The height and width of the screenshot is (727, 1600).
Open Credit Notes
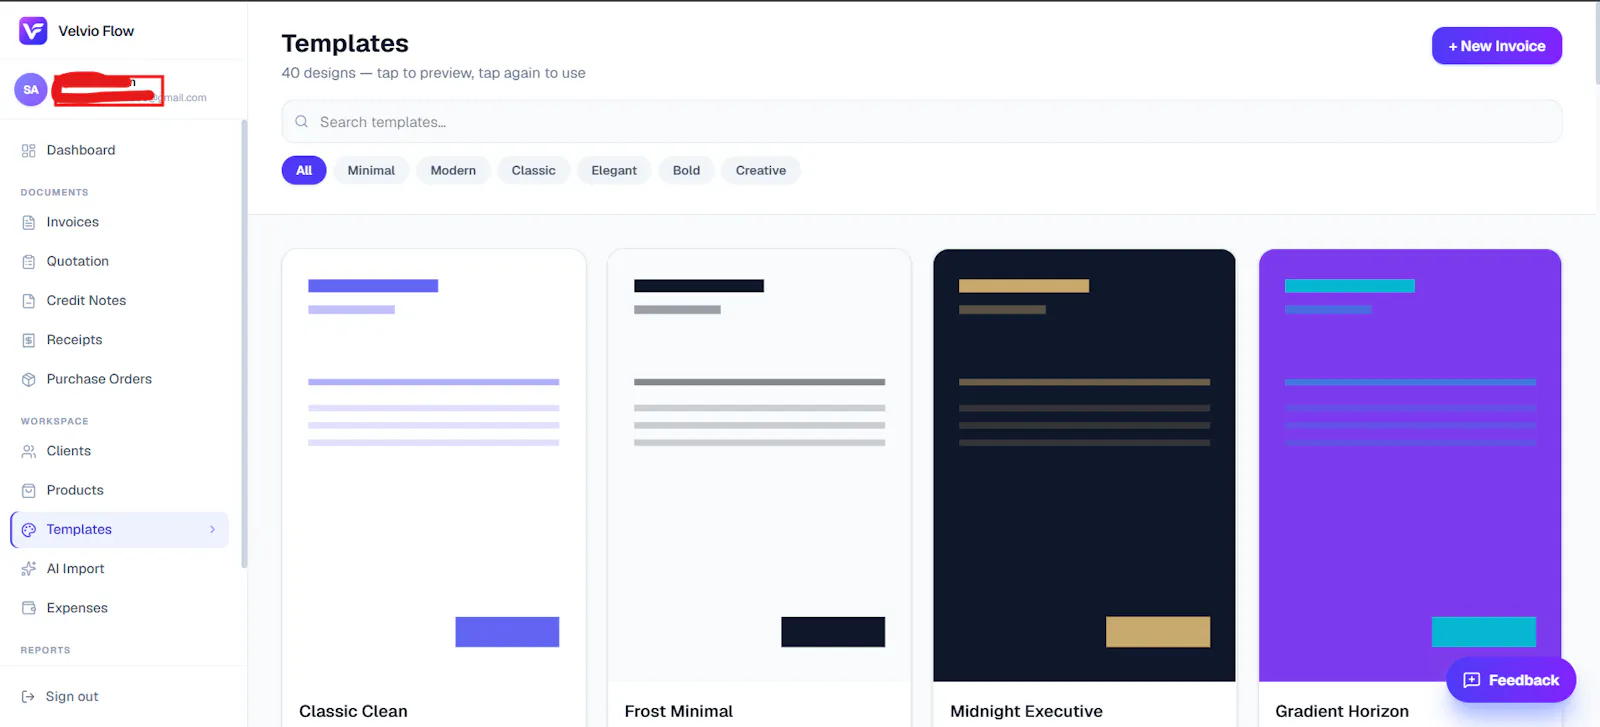(121, 300)
